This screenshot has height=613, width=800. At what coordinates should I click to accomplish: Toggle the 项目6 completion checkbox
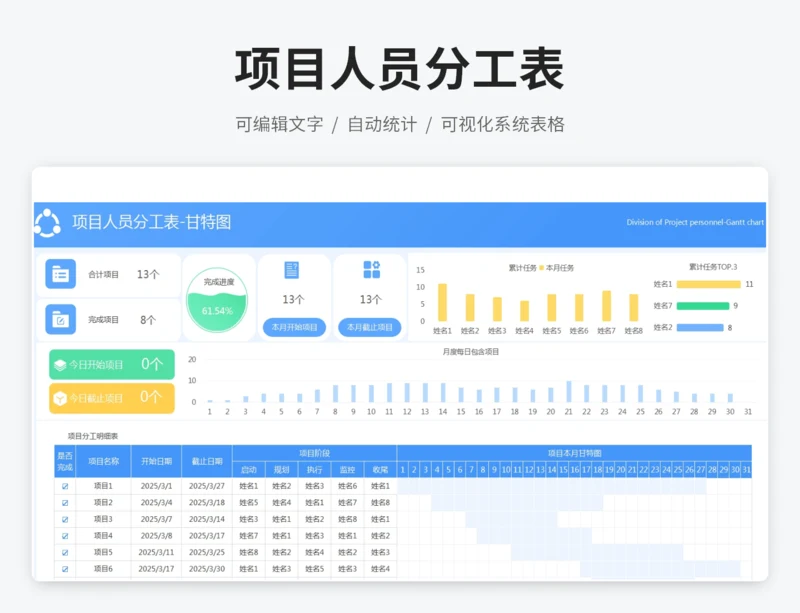[65, 569]
